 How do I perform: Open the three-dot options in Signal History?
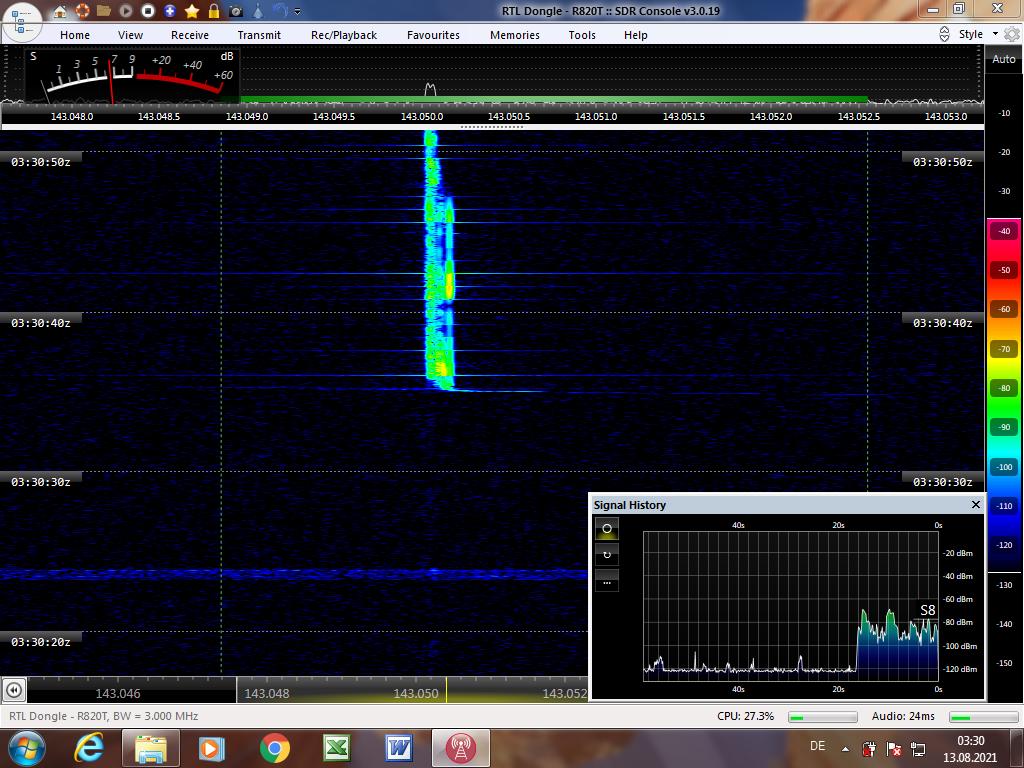(607, 582)
